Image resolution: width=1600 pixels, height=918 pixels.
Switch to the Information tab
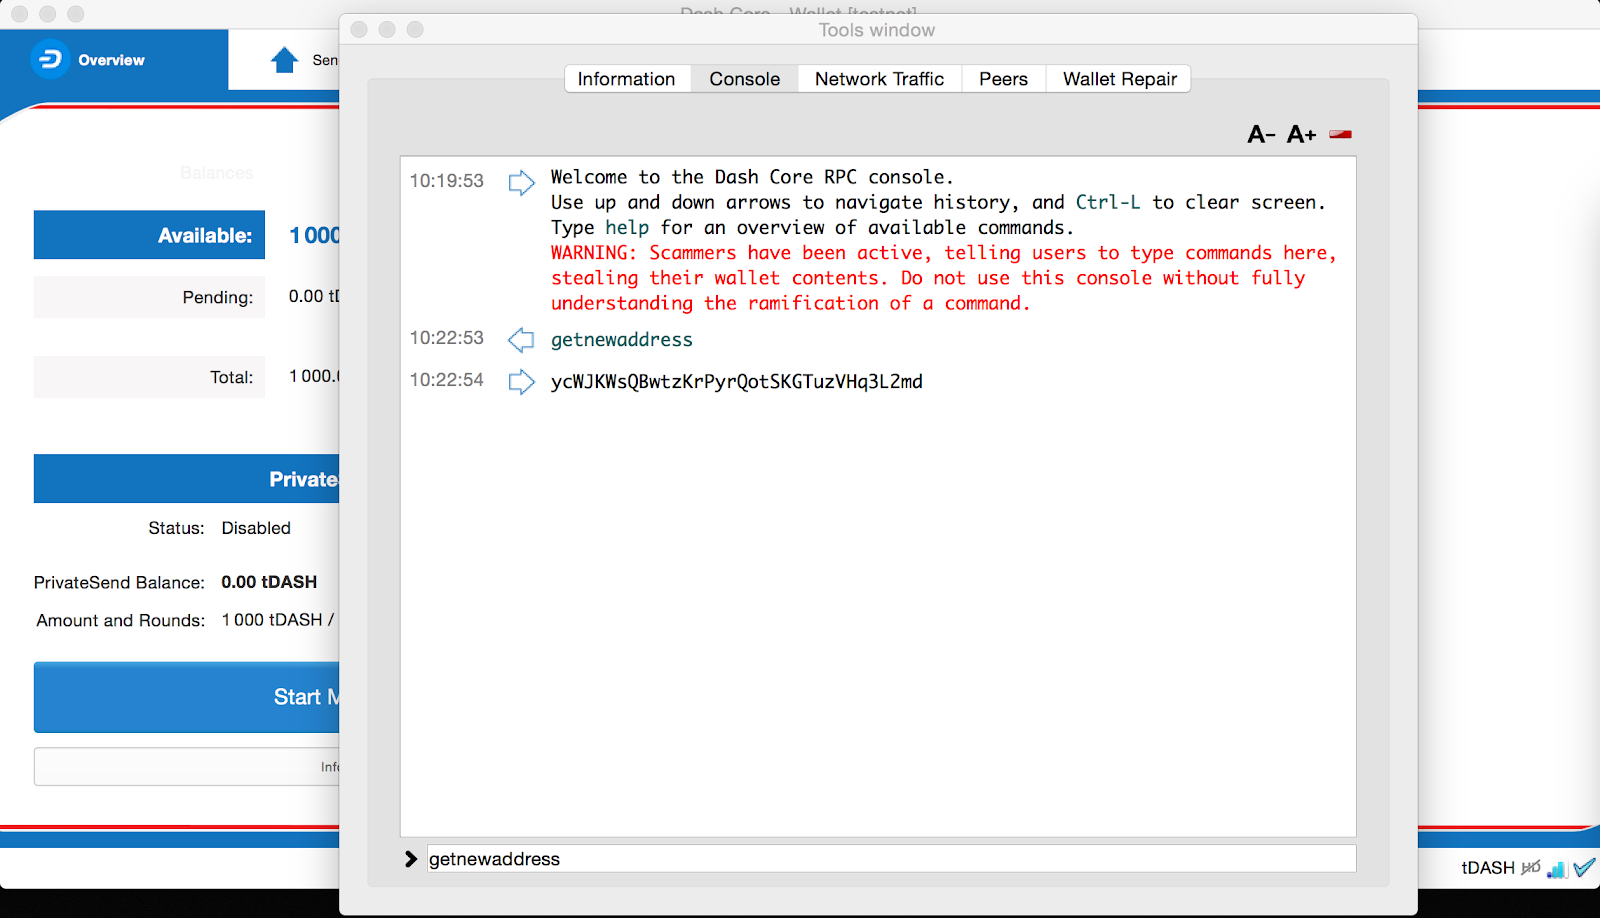click(x=627, y=79)
